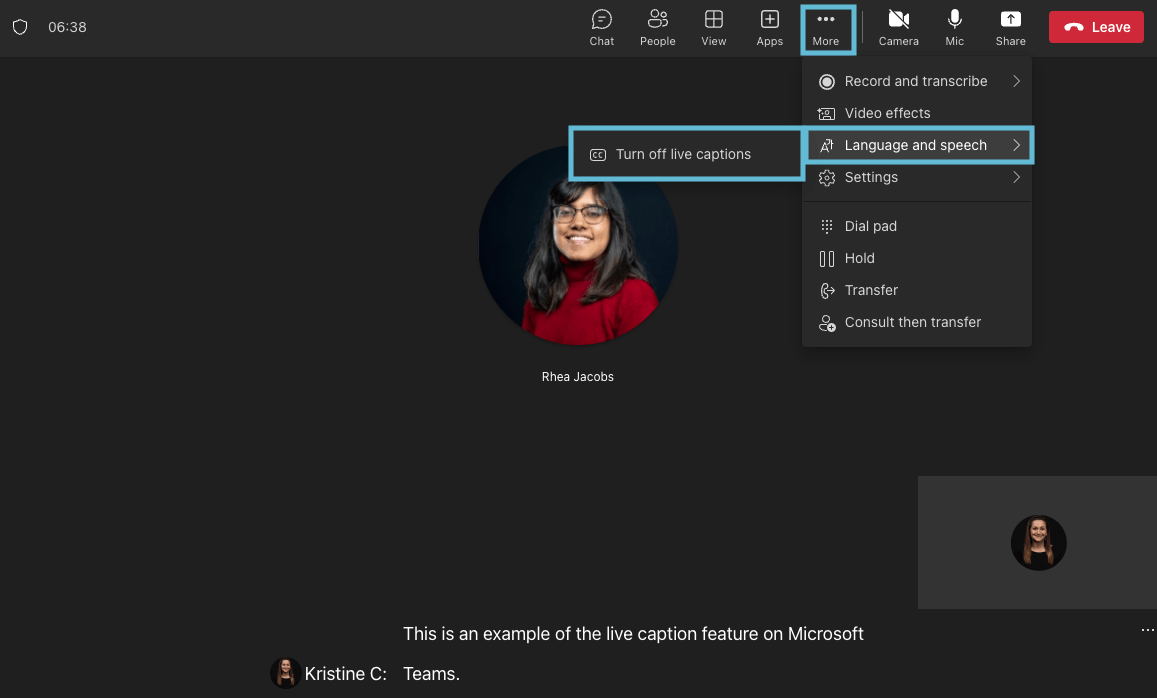1157x698 pixels.
Task: Open Record and transcribe submenu
Action: point(917,81)
